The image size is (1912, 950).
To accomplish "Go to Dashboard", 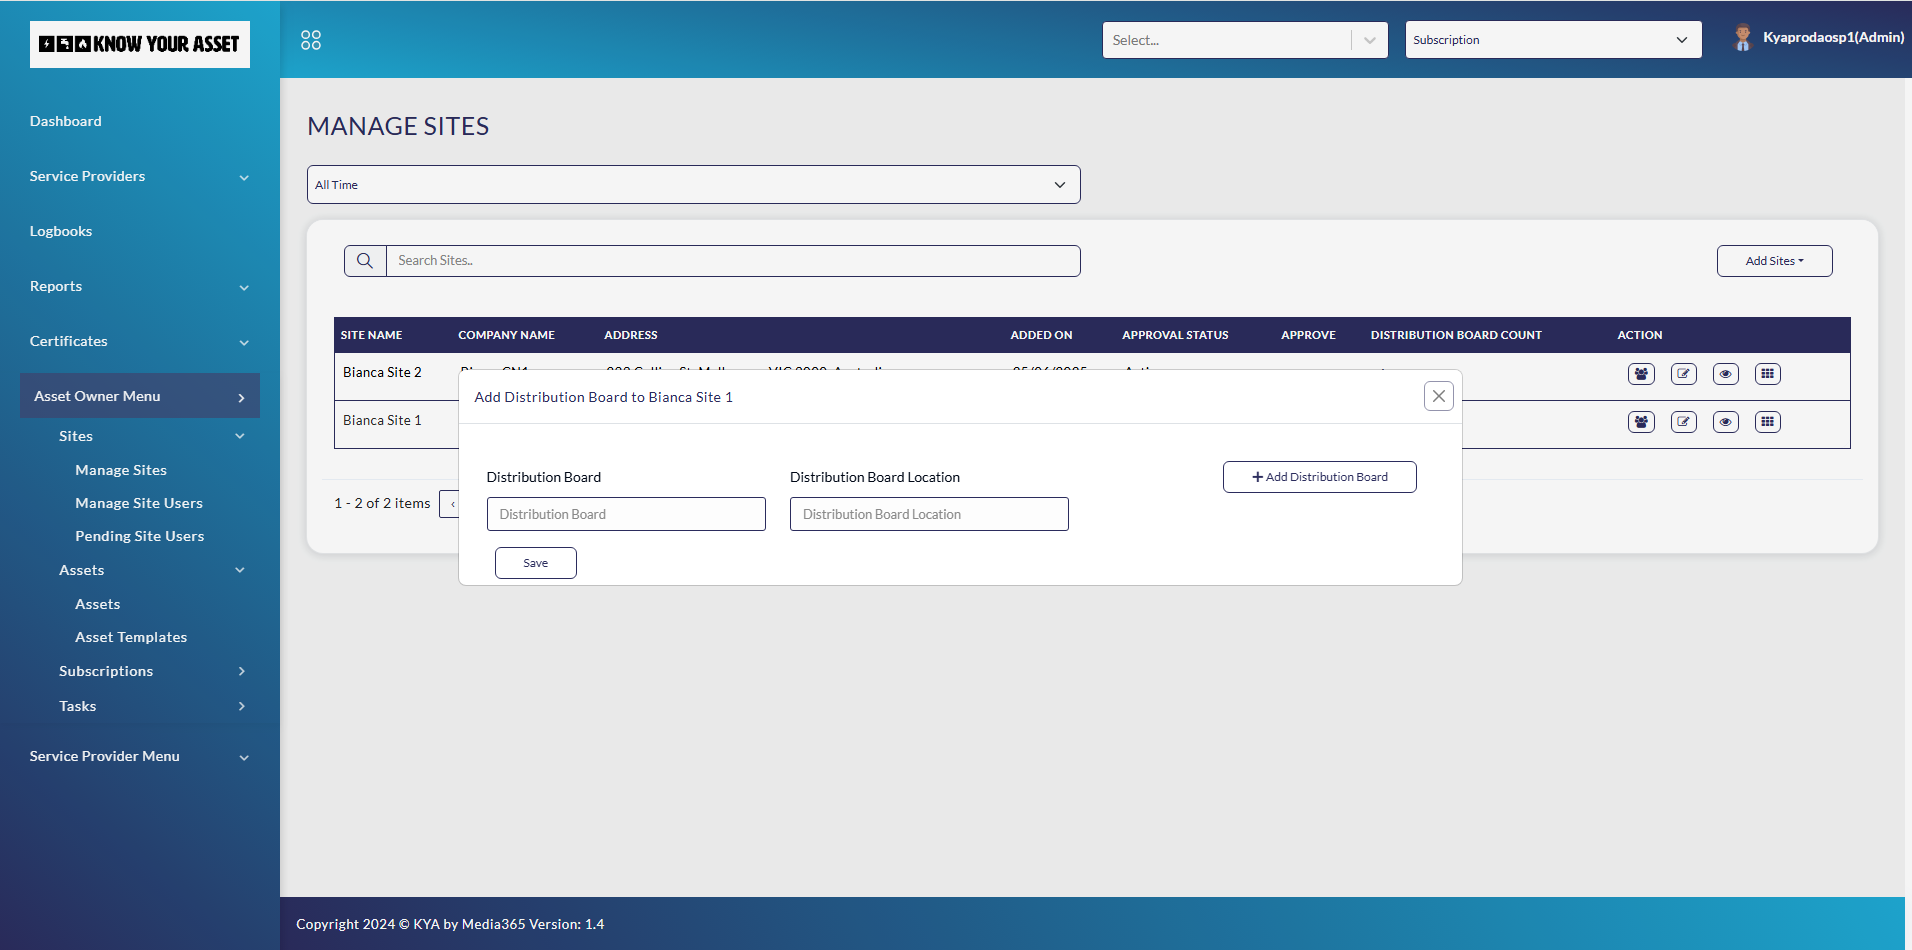I will (x=66, y=121).
